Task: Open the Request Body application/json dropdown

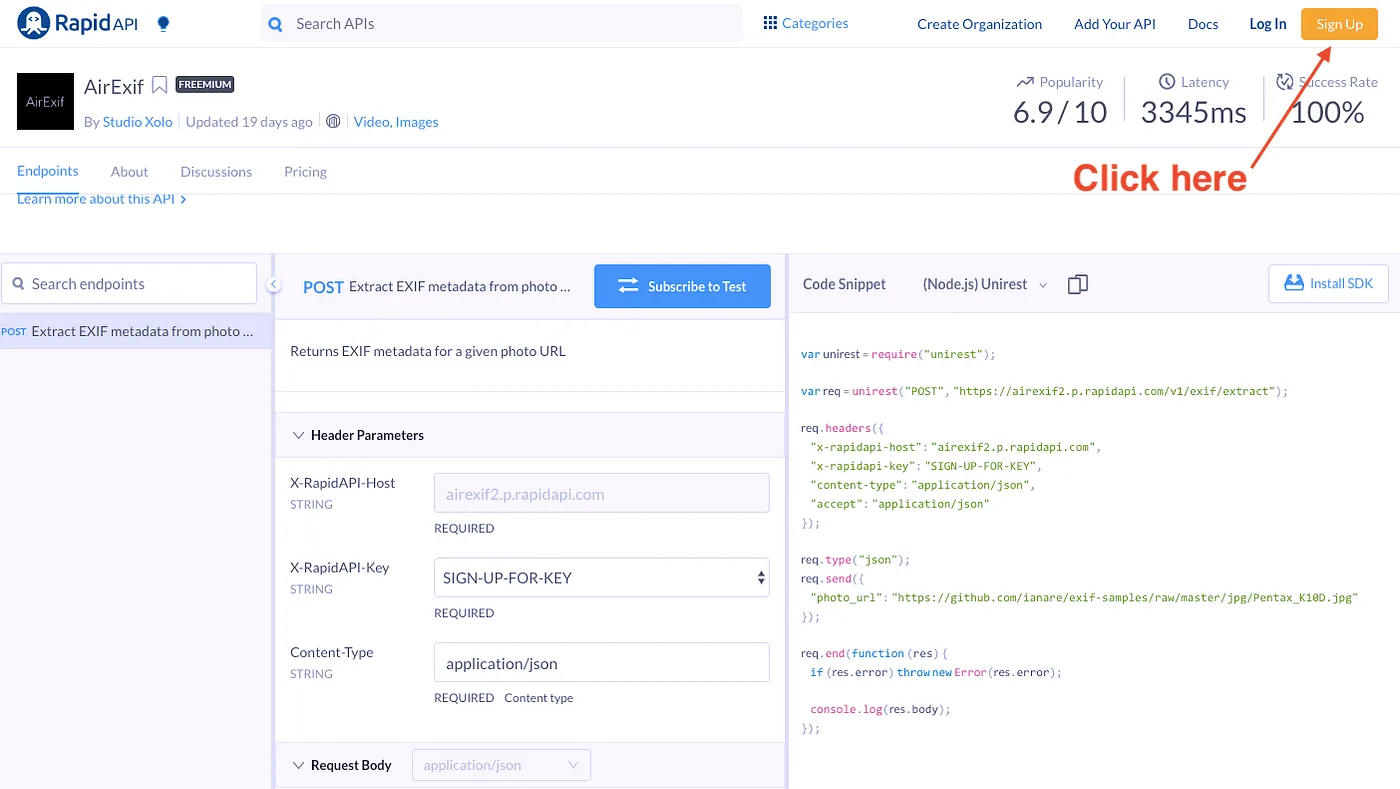Action: [x=501, y=765]
